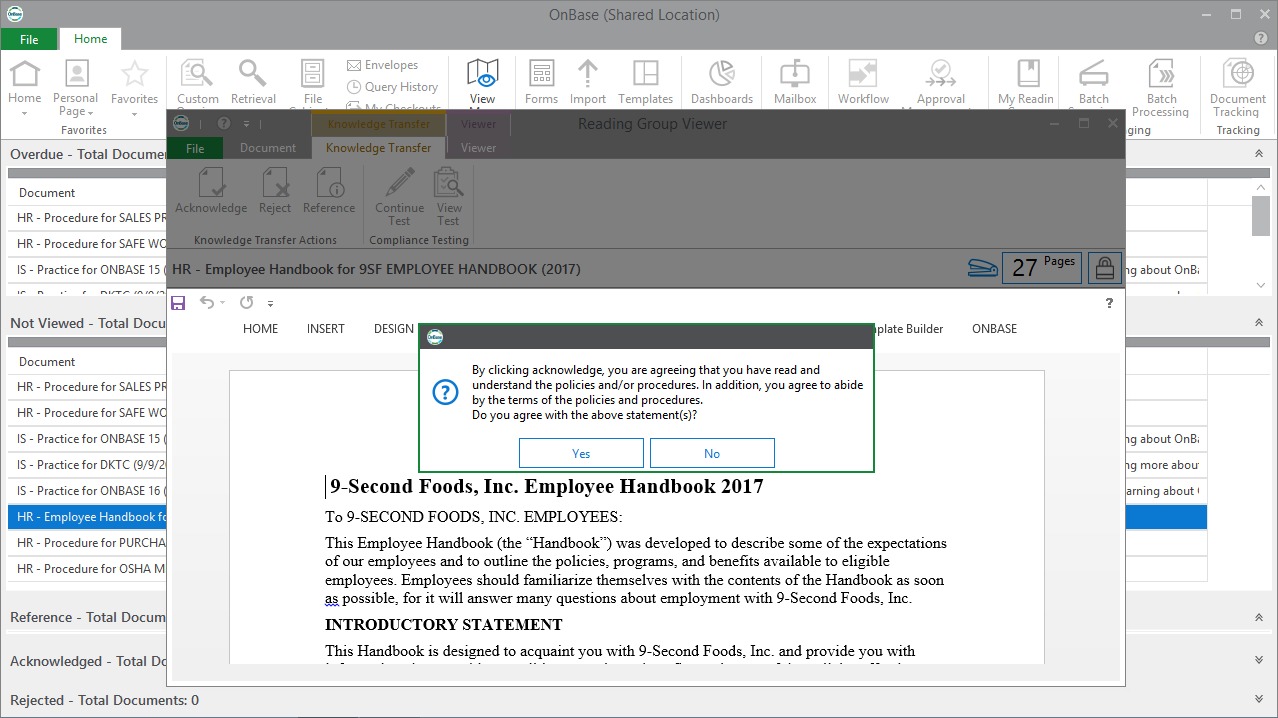Select HR - Procedure for OSHA row
The height and width of the screenshot is (718, 1278).
607,569
